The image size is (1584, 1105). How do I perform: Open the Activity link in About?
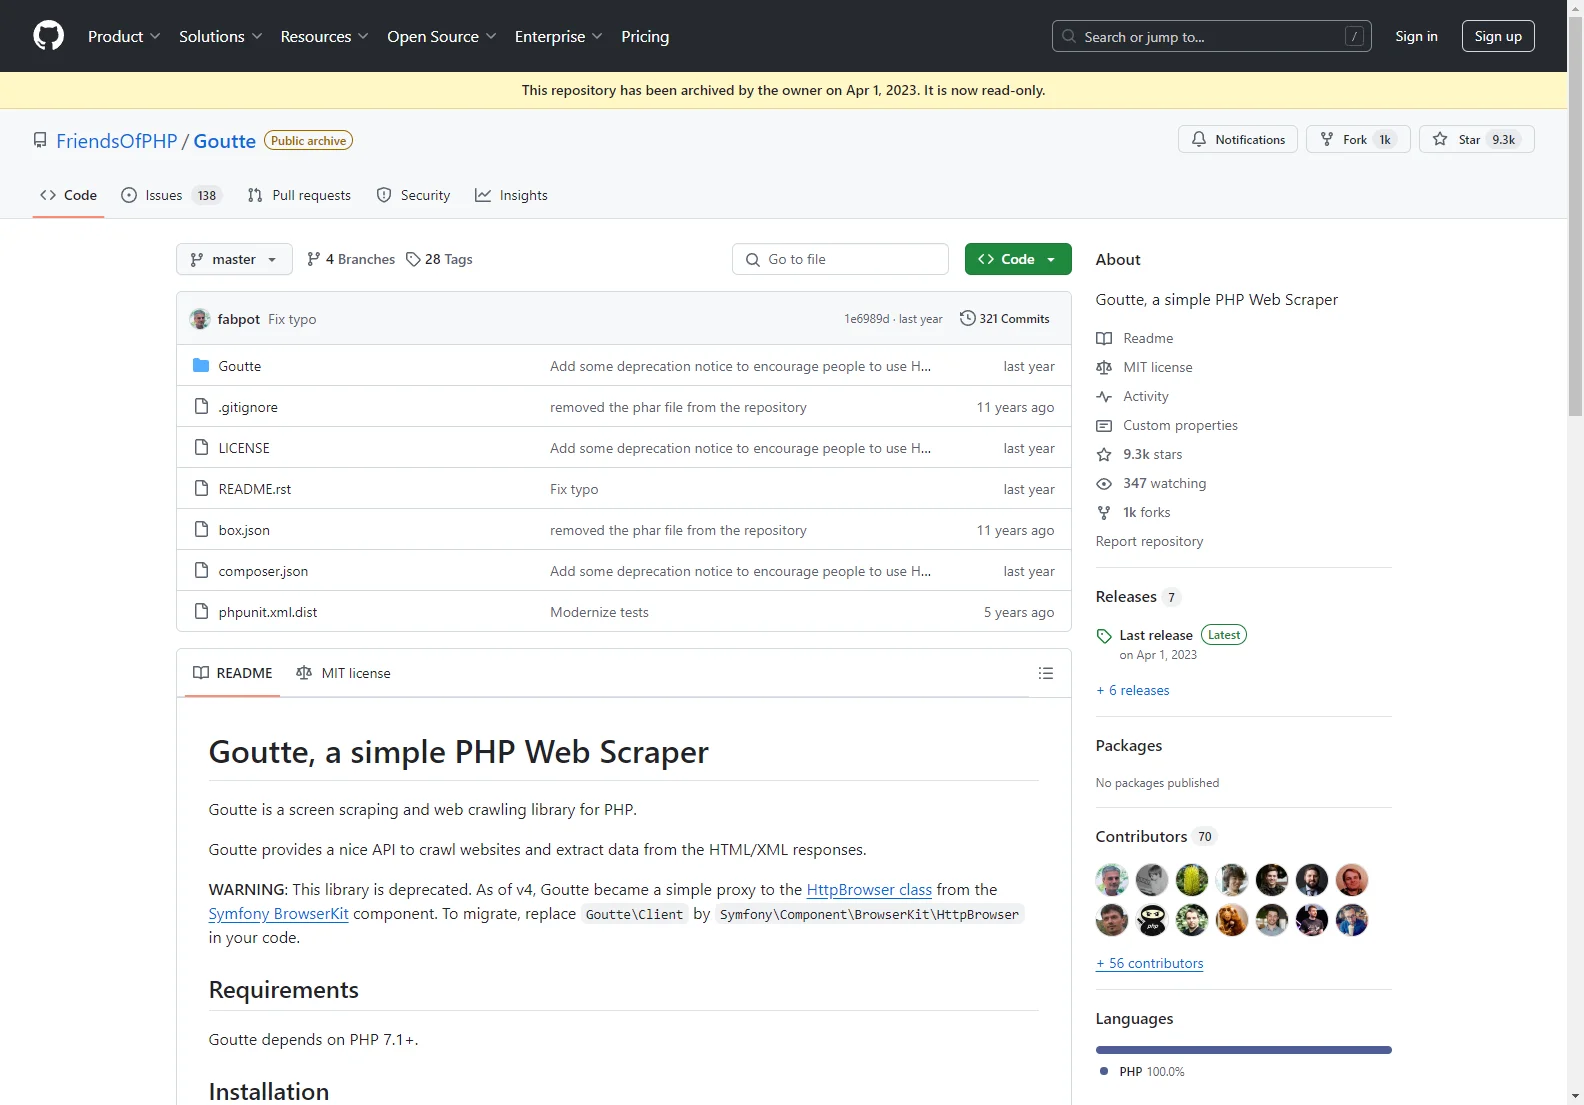1132,396
